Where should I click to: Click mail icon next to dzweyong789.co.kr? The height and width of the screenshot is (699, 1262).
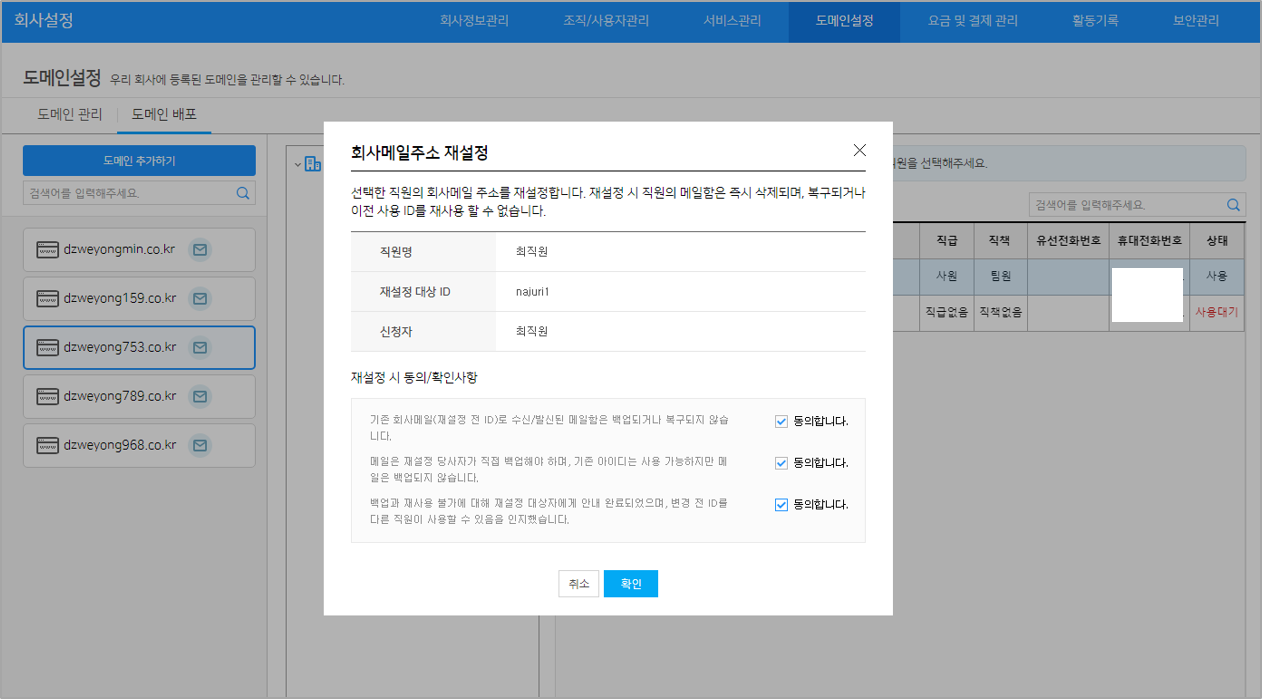pyautogui.click(x=200, y=397)
